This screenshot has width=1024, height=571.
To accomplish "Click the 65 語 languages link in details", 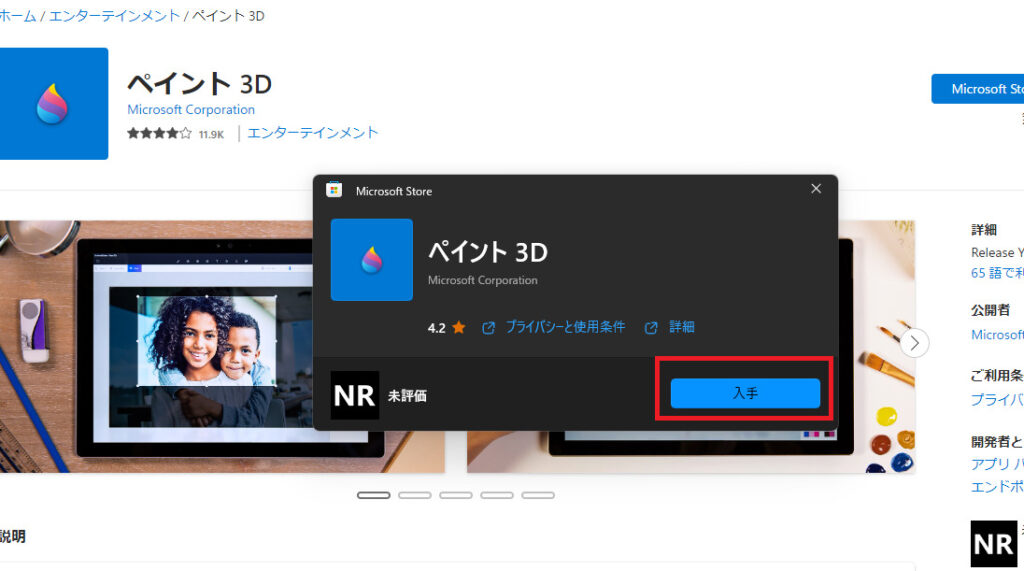I will 997,273.
